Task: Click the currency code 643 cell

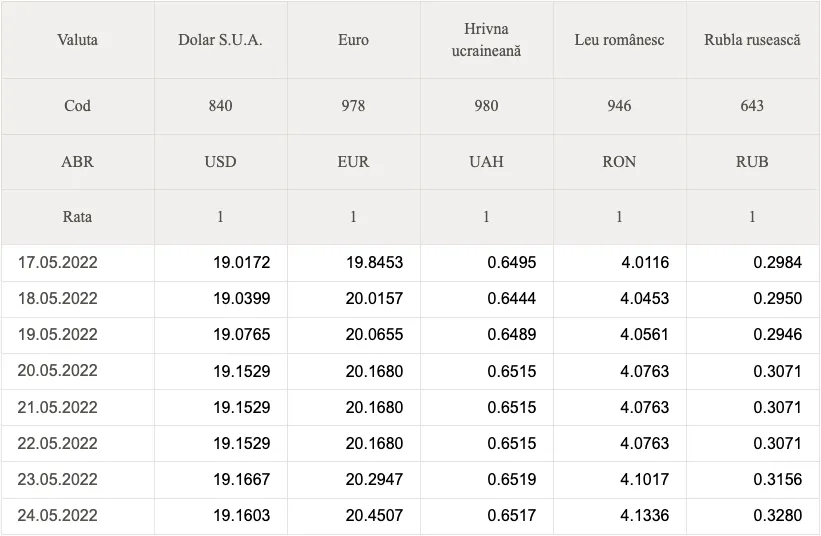Action: coord(752,106)
